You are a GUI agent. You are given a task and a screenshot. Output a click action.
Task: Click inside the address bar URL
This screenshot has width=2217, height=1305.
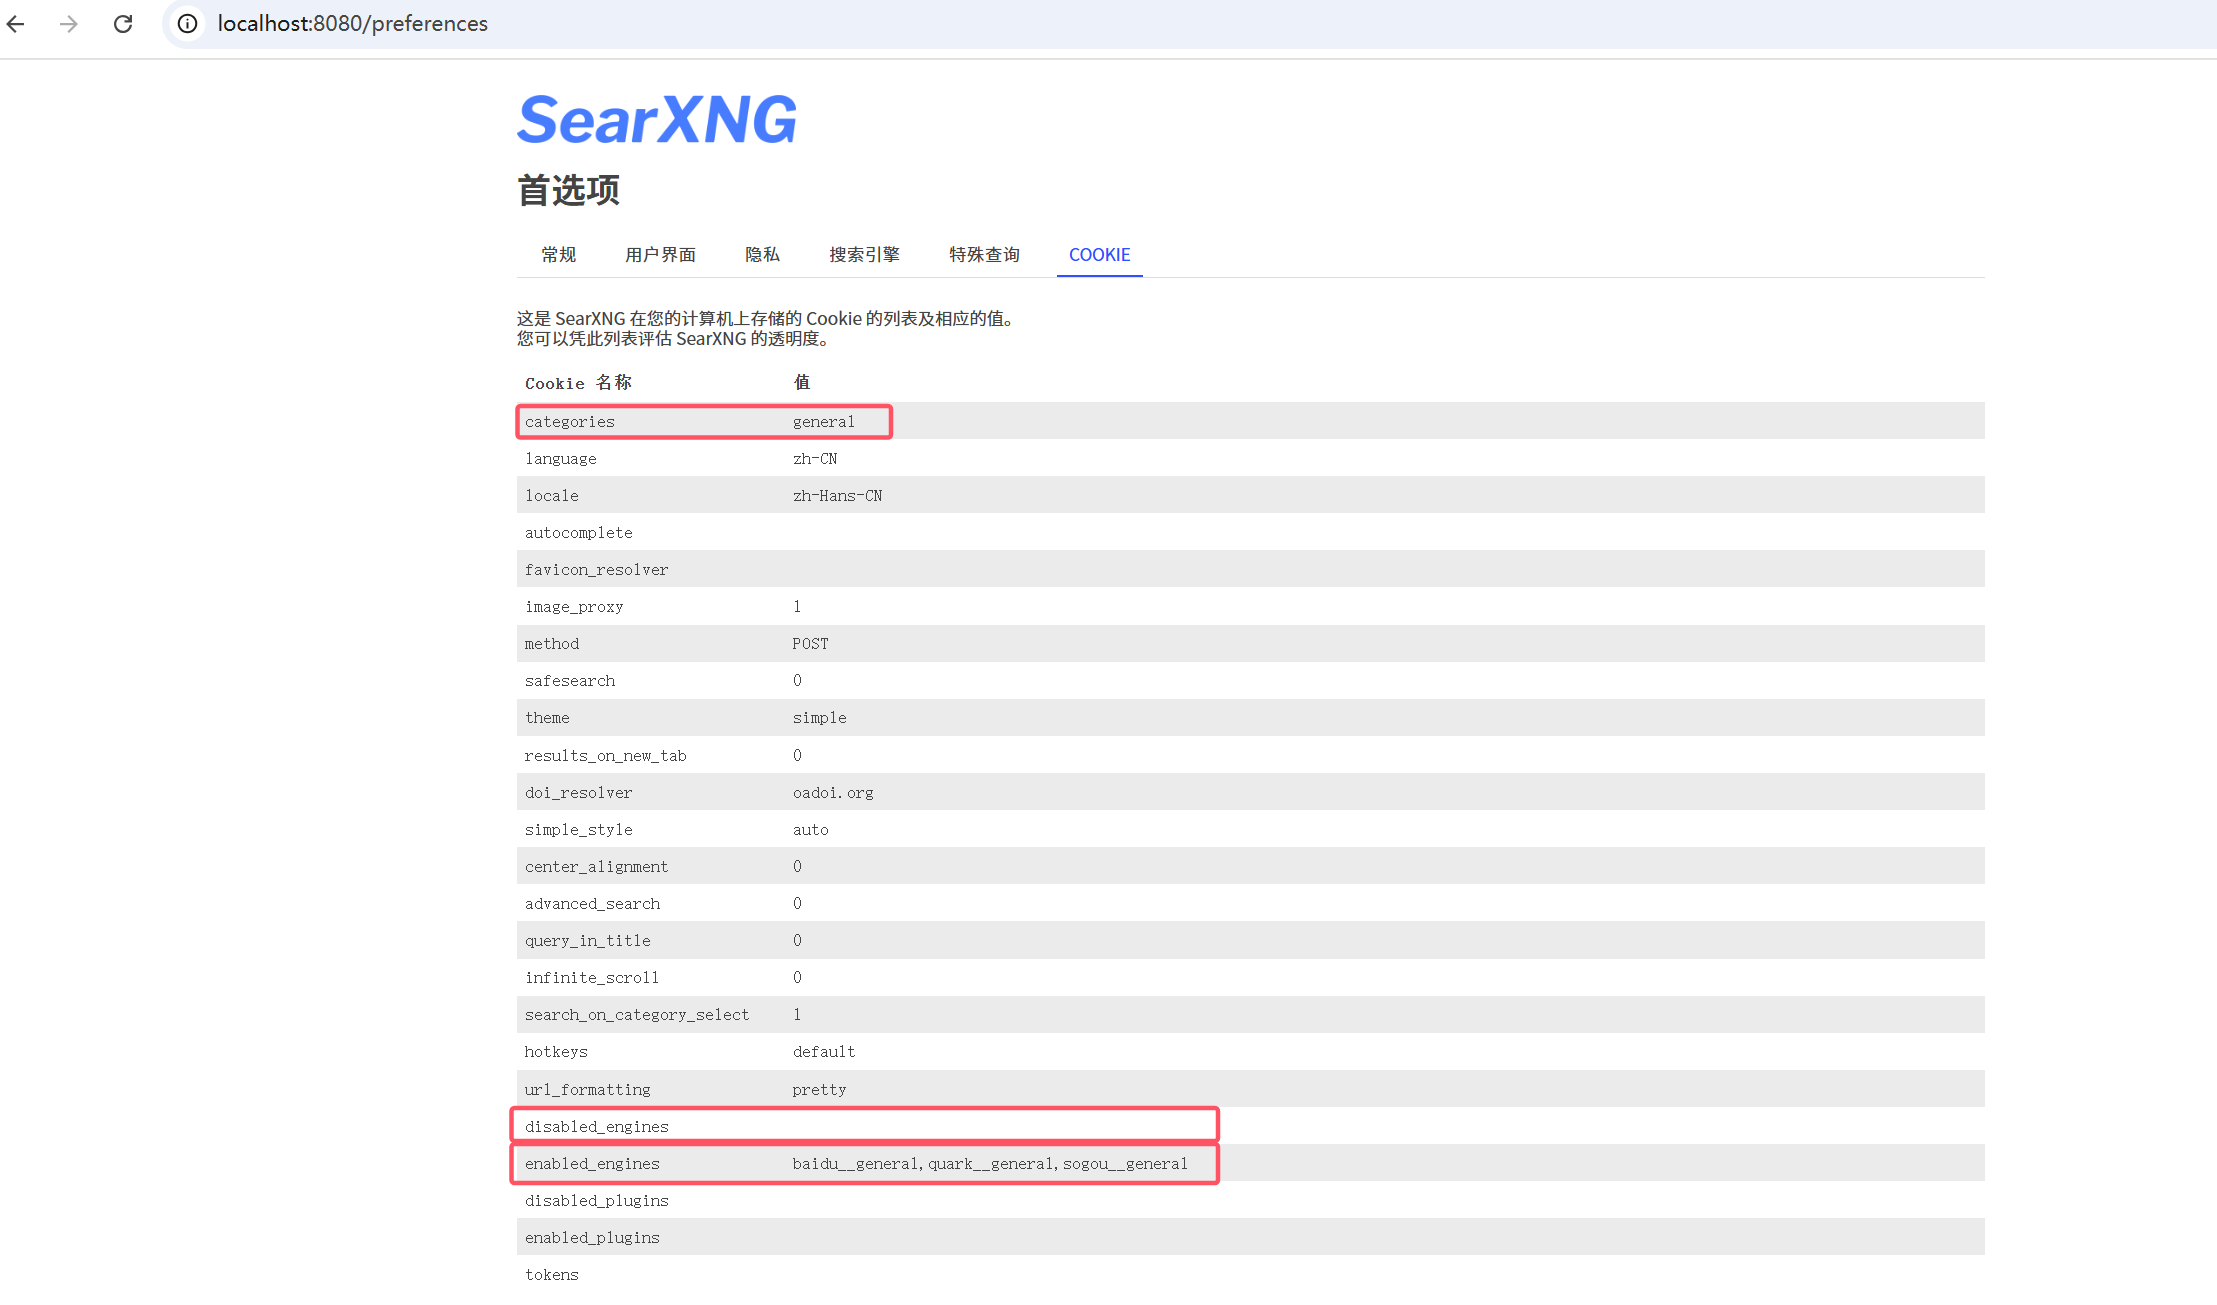pyautogui.click(x=352, y=23)
